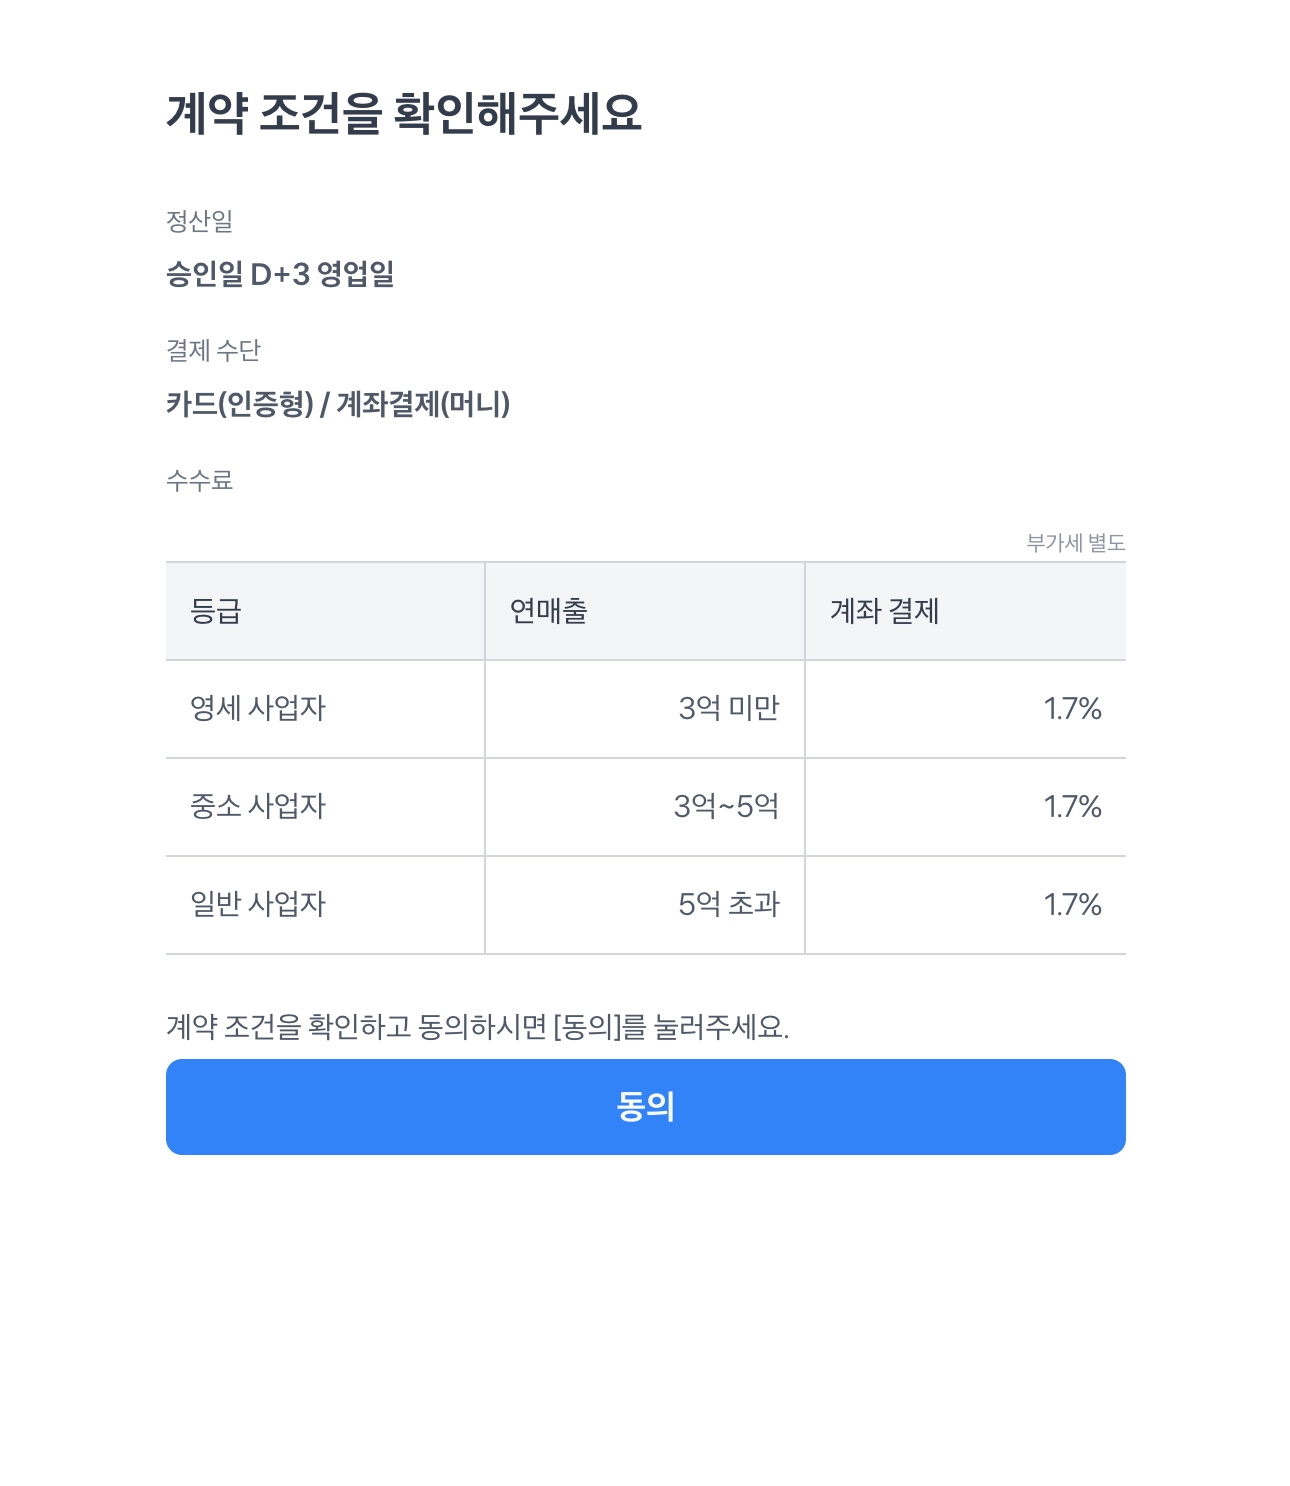Click 1.7% fee in 일반 사업자 row
Image resolution: width=1290 pixels, height=1486 pixels.
[1072, 905]
